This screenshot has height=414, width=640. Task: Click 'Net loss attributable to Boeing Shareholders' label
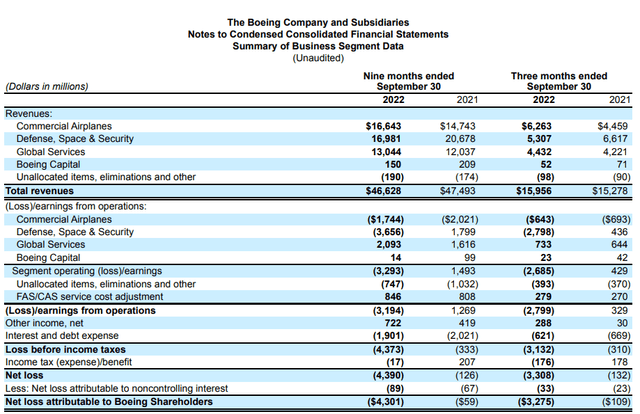(109, 402)
